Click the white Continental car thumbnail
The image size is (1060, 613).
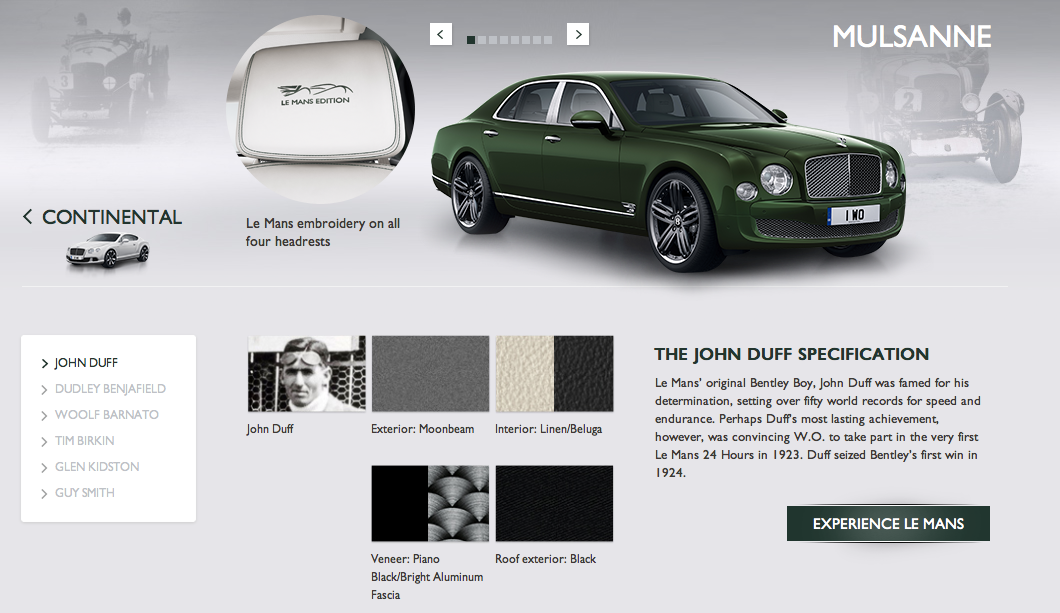[x=107, y=251]
